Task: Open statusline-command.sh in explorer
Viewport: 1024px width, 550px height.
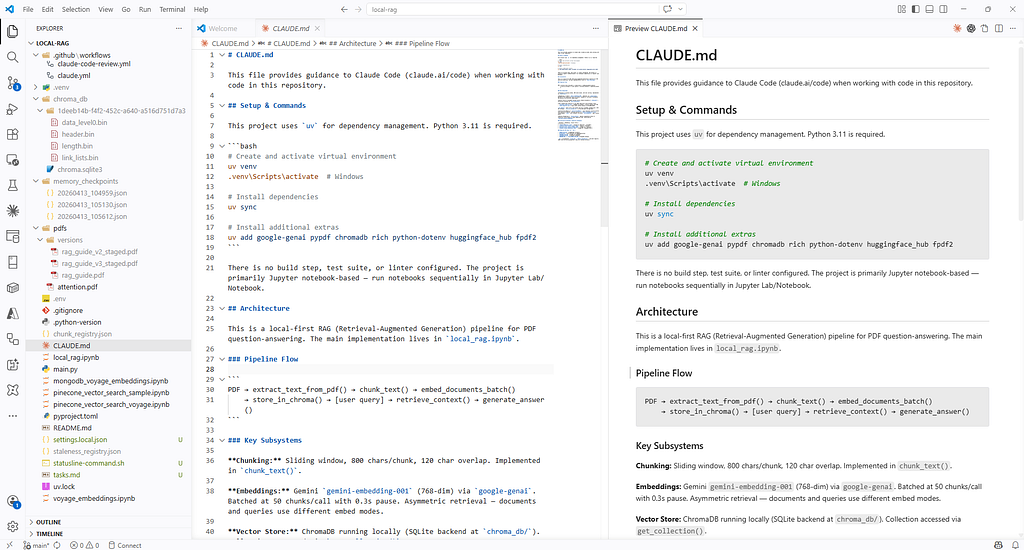Action: pos(88,463)
